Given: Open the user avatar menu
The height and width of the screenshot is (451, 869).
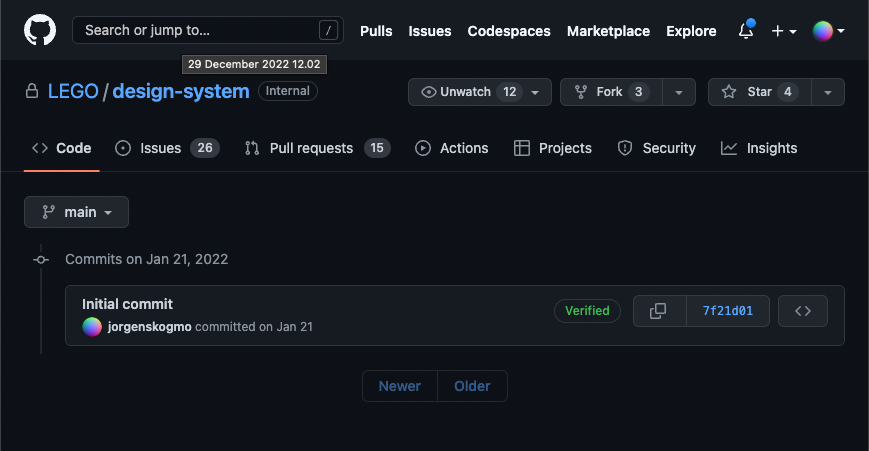Looking at the screenshot, I should (x=828, y=31).
